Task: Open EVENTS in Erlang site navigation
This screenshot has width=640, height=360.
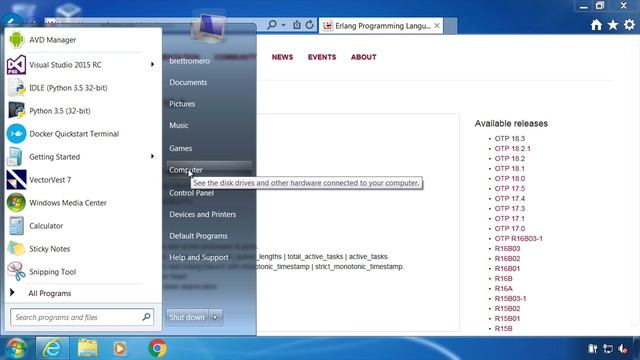Action: click(322, 57)
